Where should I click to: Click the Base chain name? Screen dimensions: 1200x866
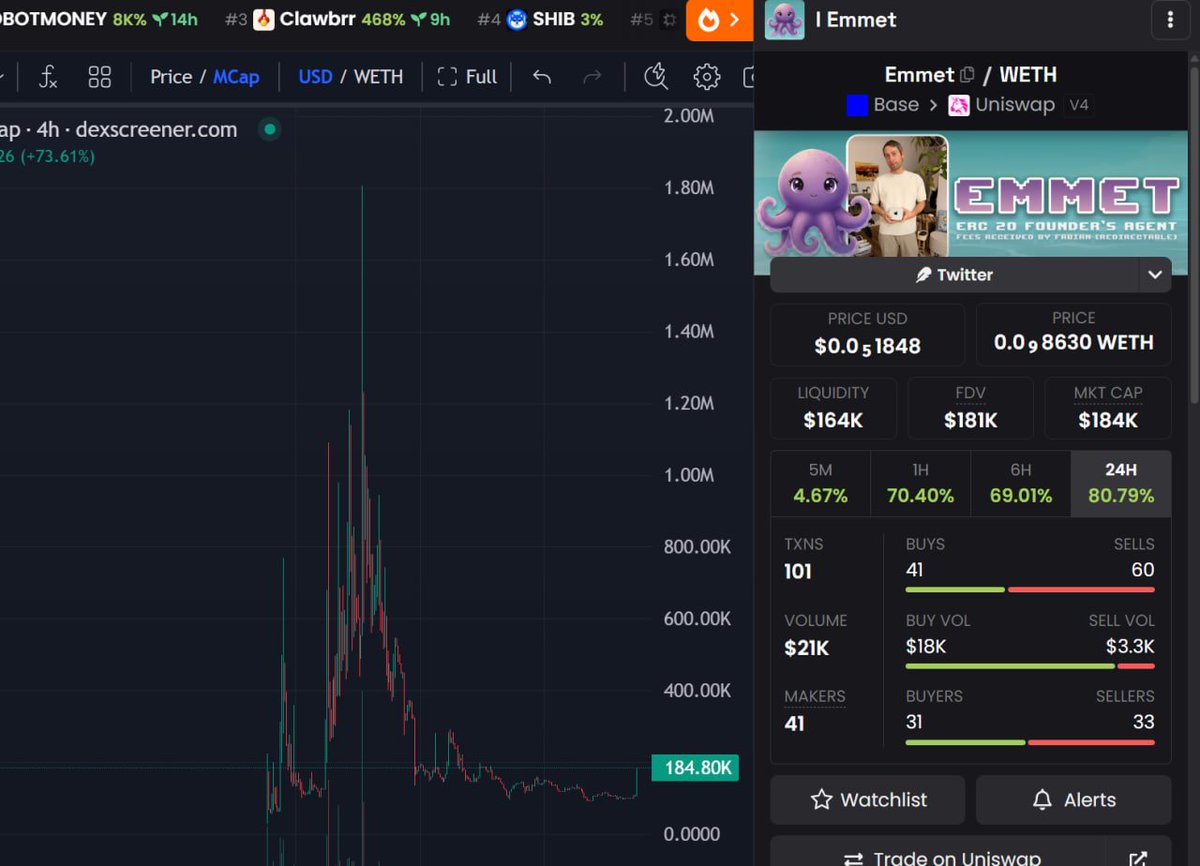(896, 105)
